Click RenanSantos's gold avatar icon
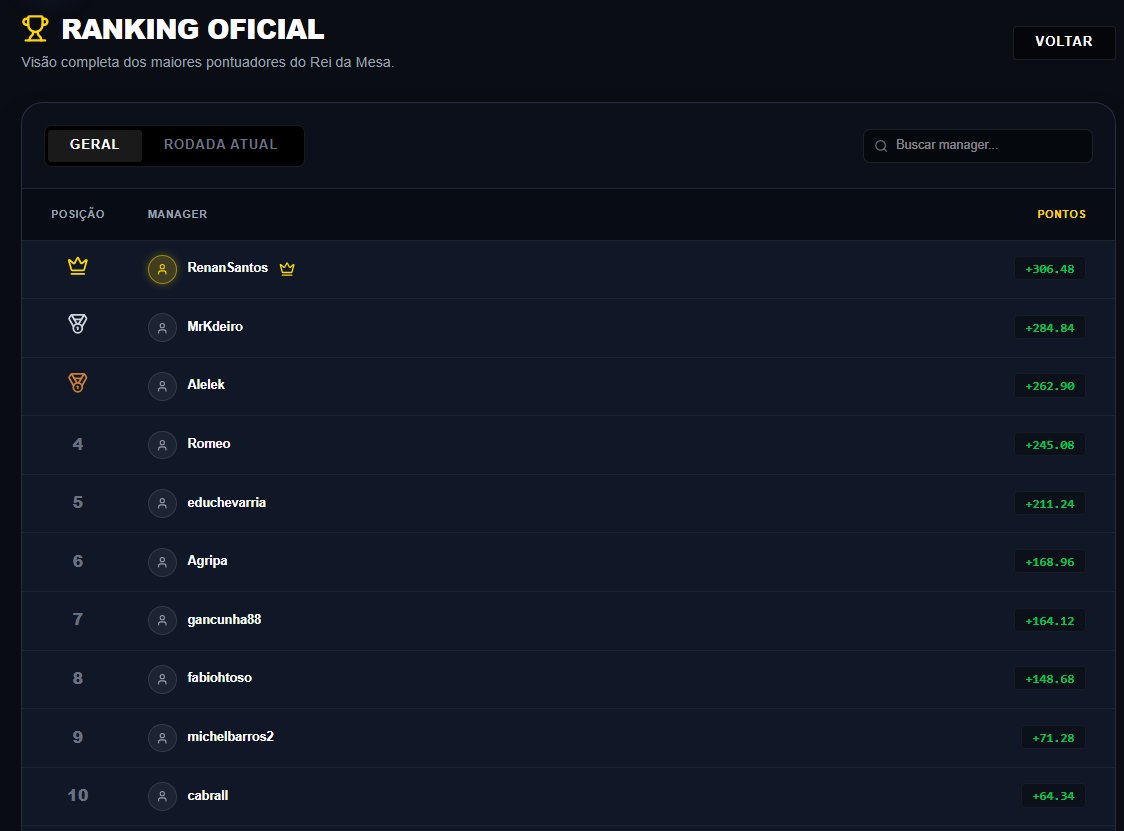Screen dimensions: 1124x831 162,269
